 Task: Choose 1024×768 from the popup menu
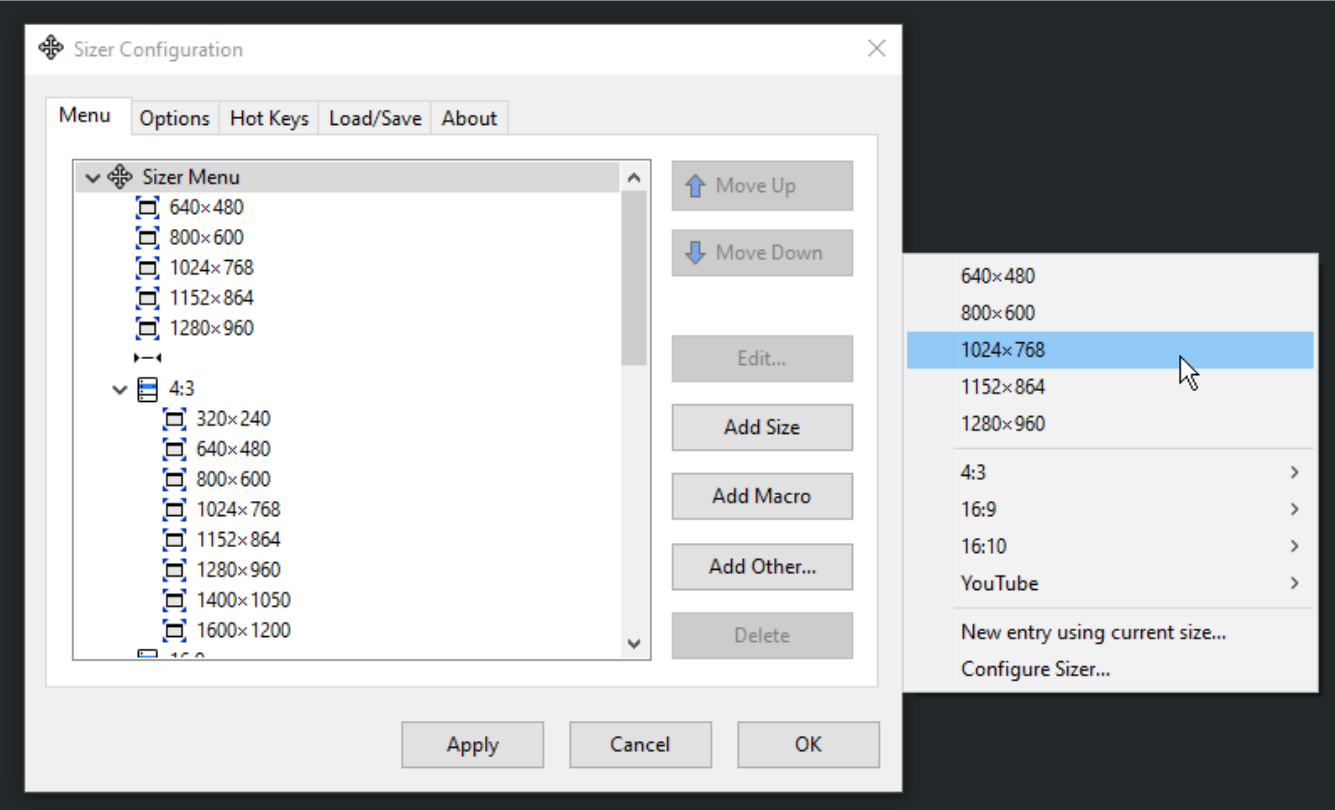pos(1003,350)
